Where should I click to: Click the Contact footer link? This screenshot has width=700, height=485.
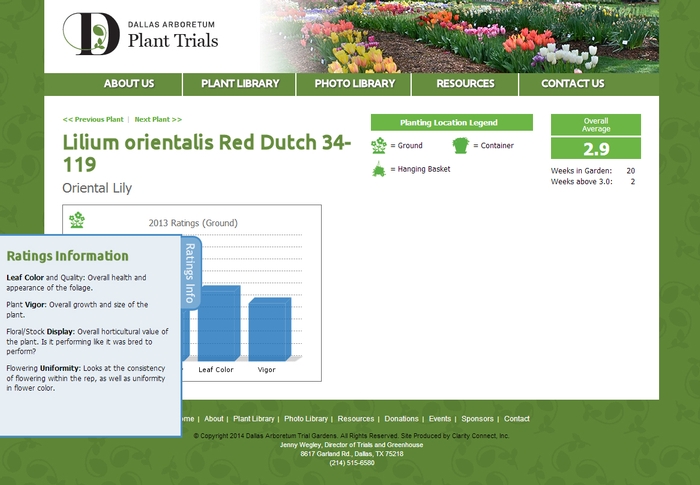click(517, 419)
